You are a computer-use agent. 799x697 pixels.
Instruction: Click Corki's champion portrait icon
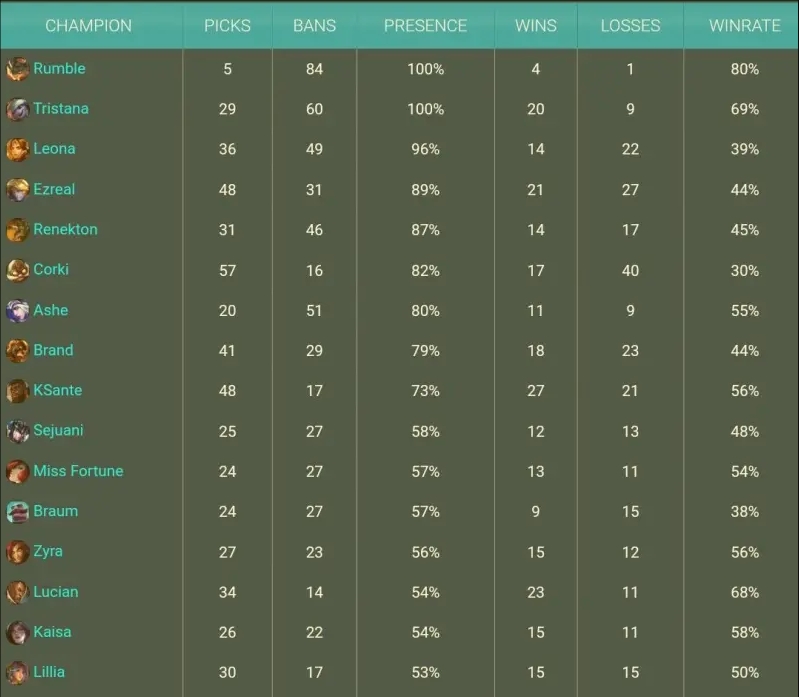[x=17, y=270]
